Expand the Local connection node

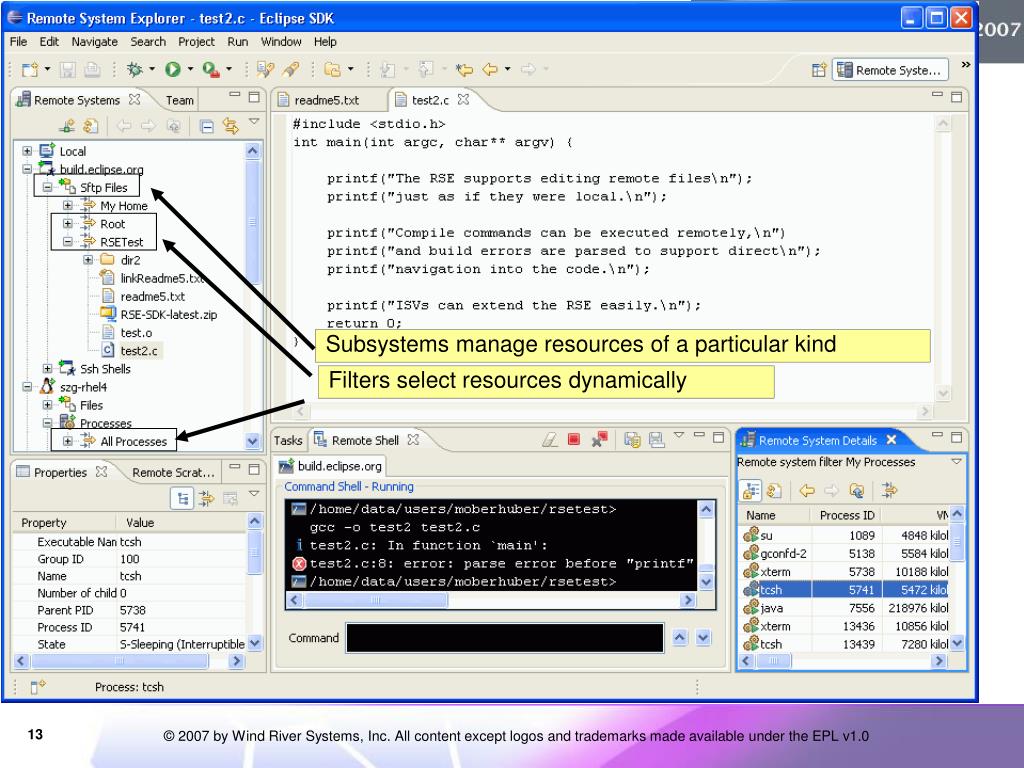(27, 151)
